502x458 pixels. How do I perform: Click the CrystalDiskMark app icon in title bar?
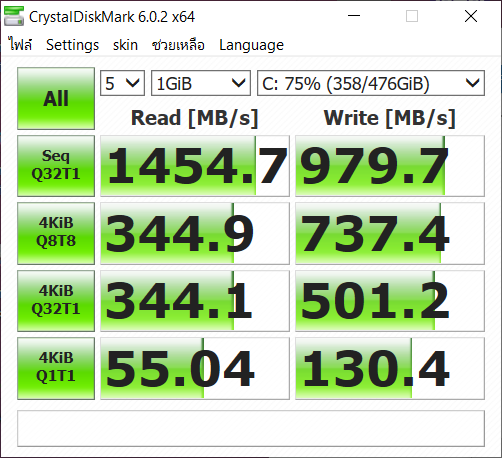[14, 16]
